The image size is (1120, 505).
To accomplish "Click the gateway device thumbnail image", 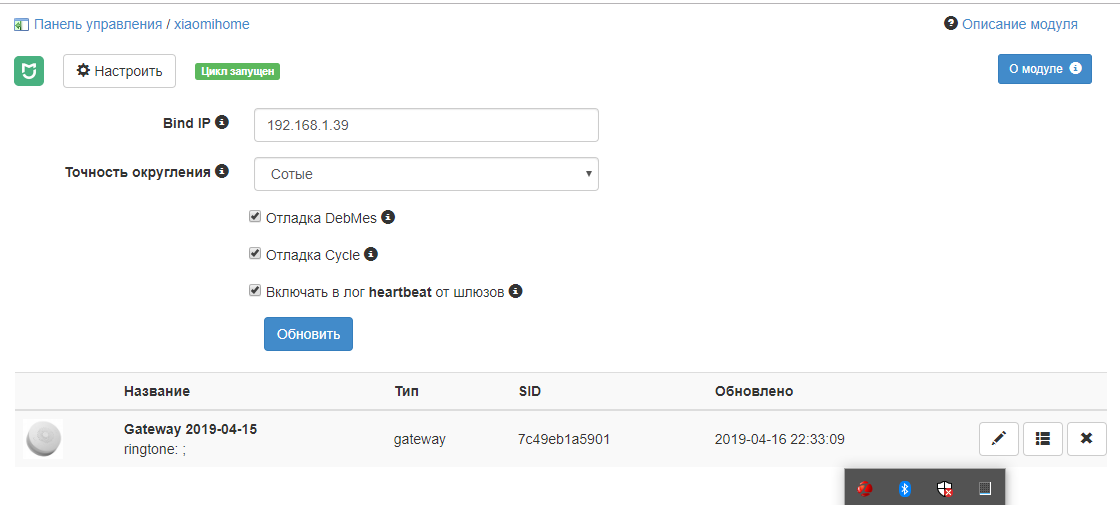I will coord(43,438).
